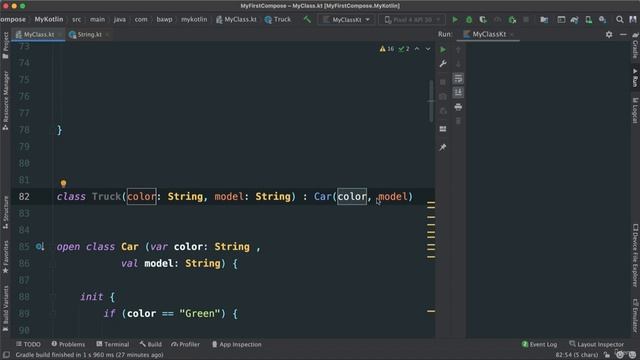640x360 pixels.
Task: Open the Emulator side panel
Action: click(635, 316)
